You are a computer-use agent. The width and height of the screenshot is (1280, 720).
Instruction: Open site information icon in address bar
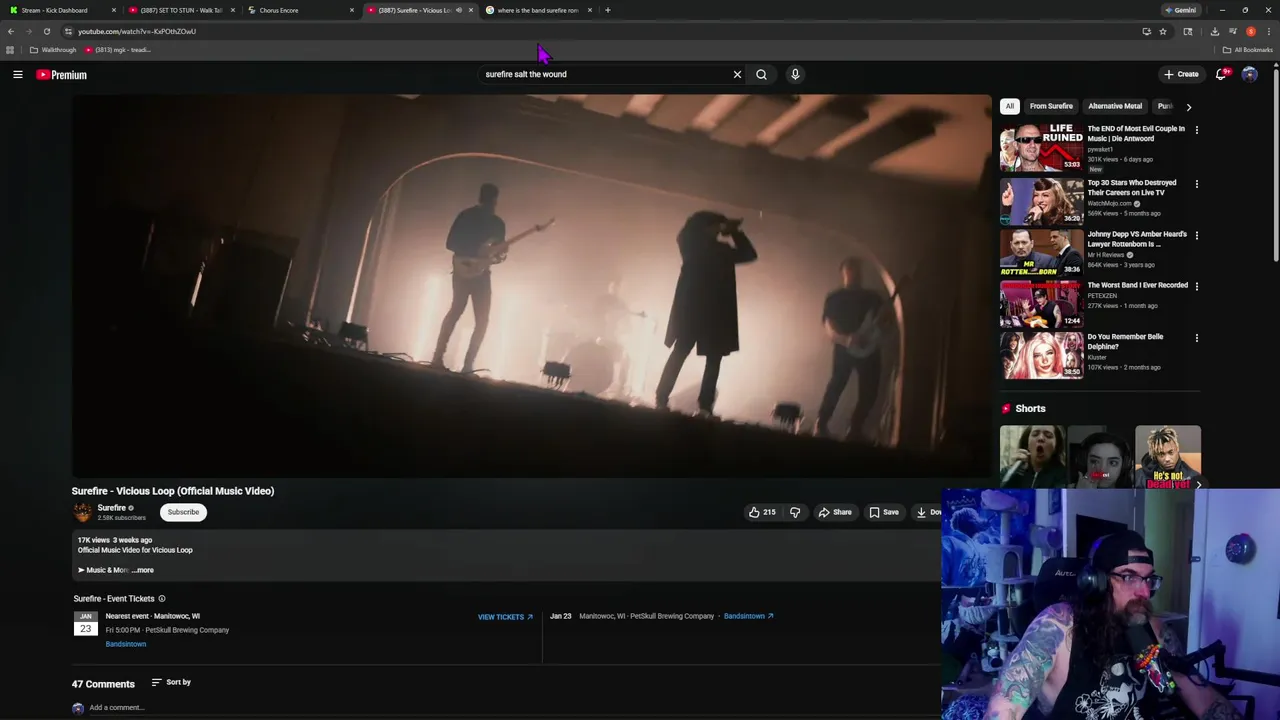point(67,31)
